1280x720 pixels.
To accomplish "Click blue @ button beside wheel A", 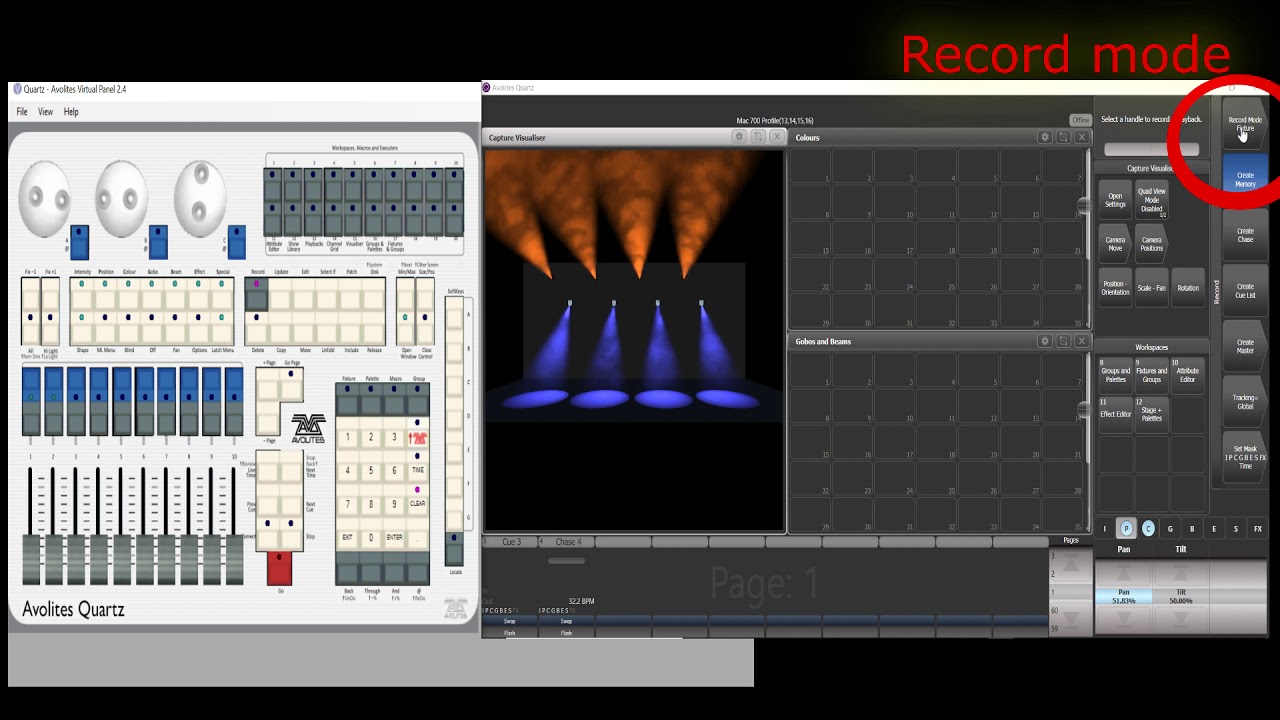I will click(x=80, y=243).
